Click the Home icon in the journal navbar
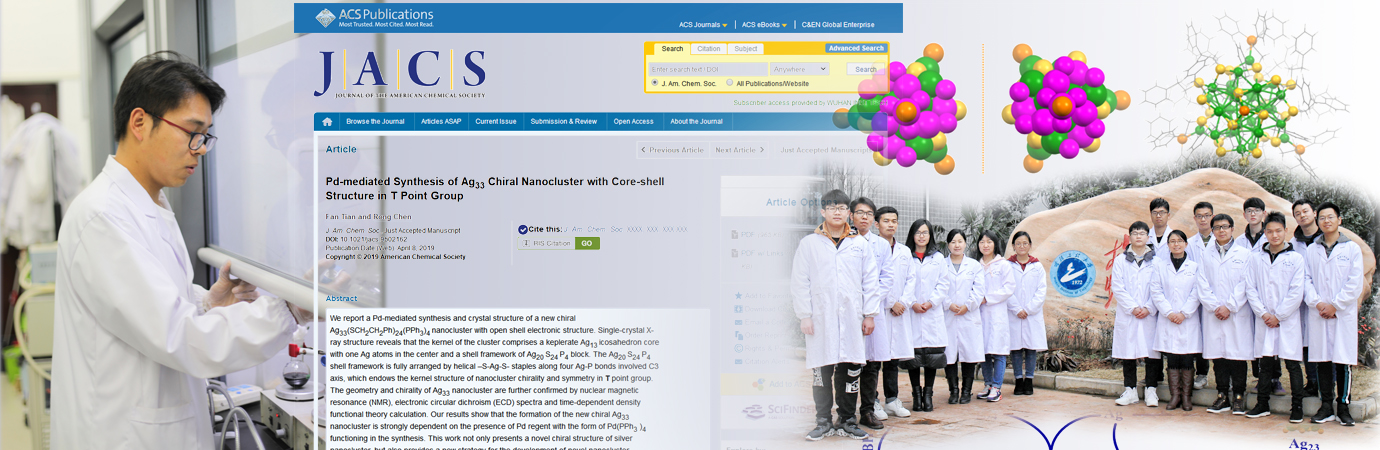 click(x=327, y=122)
